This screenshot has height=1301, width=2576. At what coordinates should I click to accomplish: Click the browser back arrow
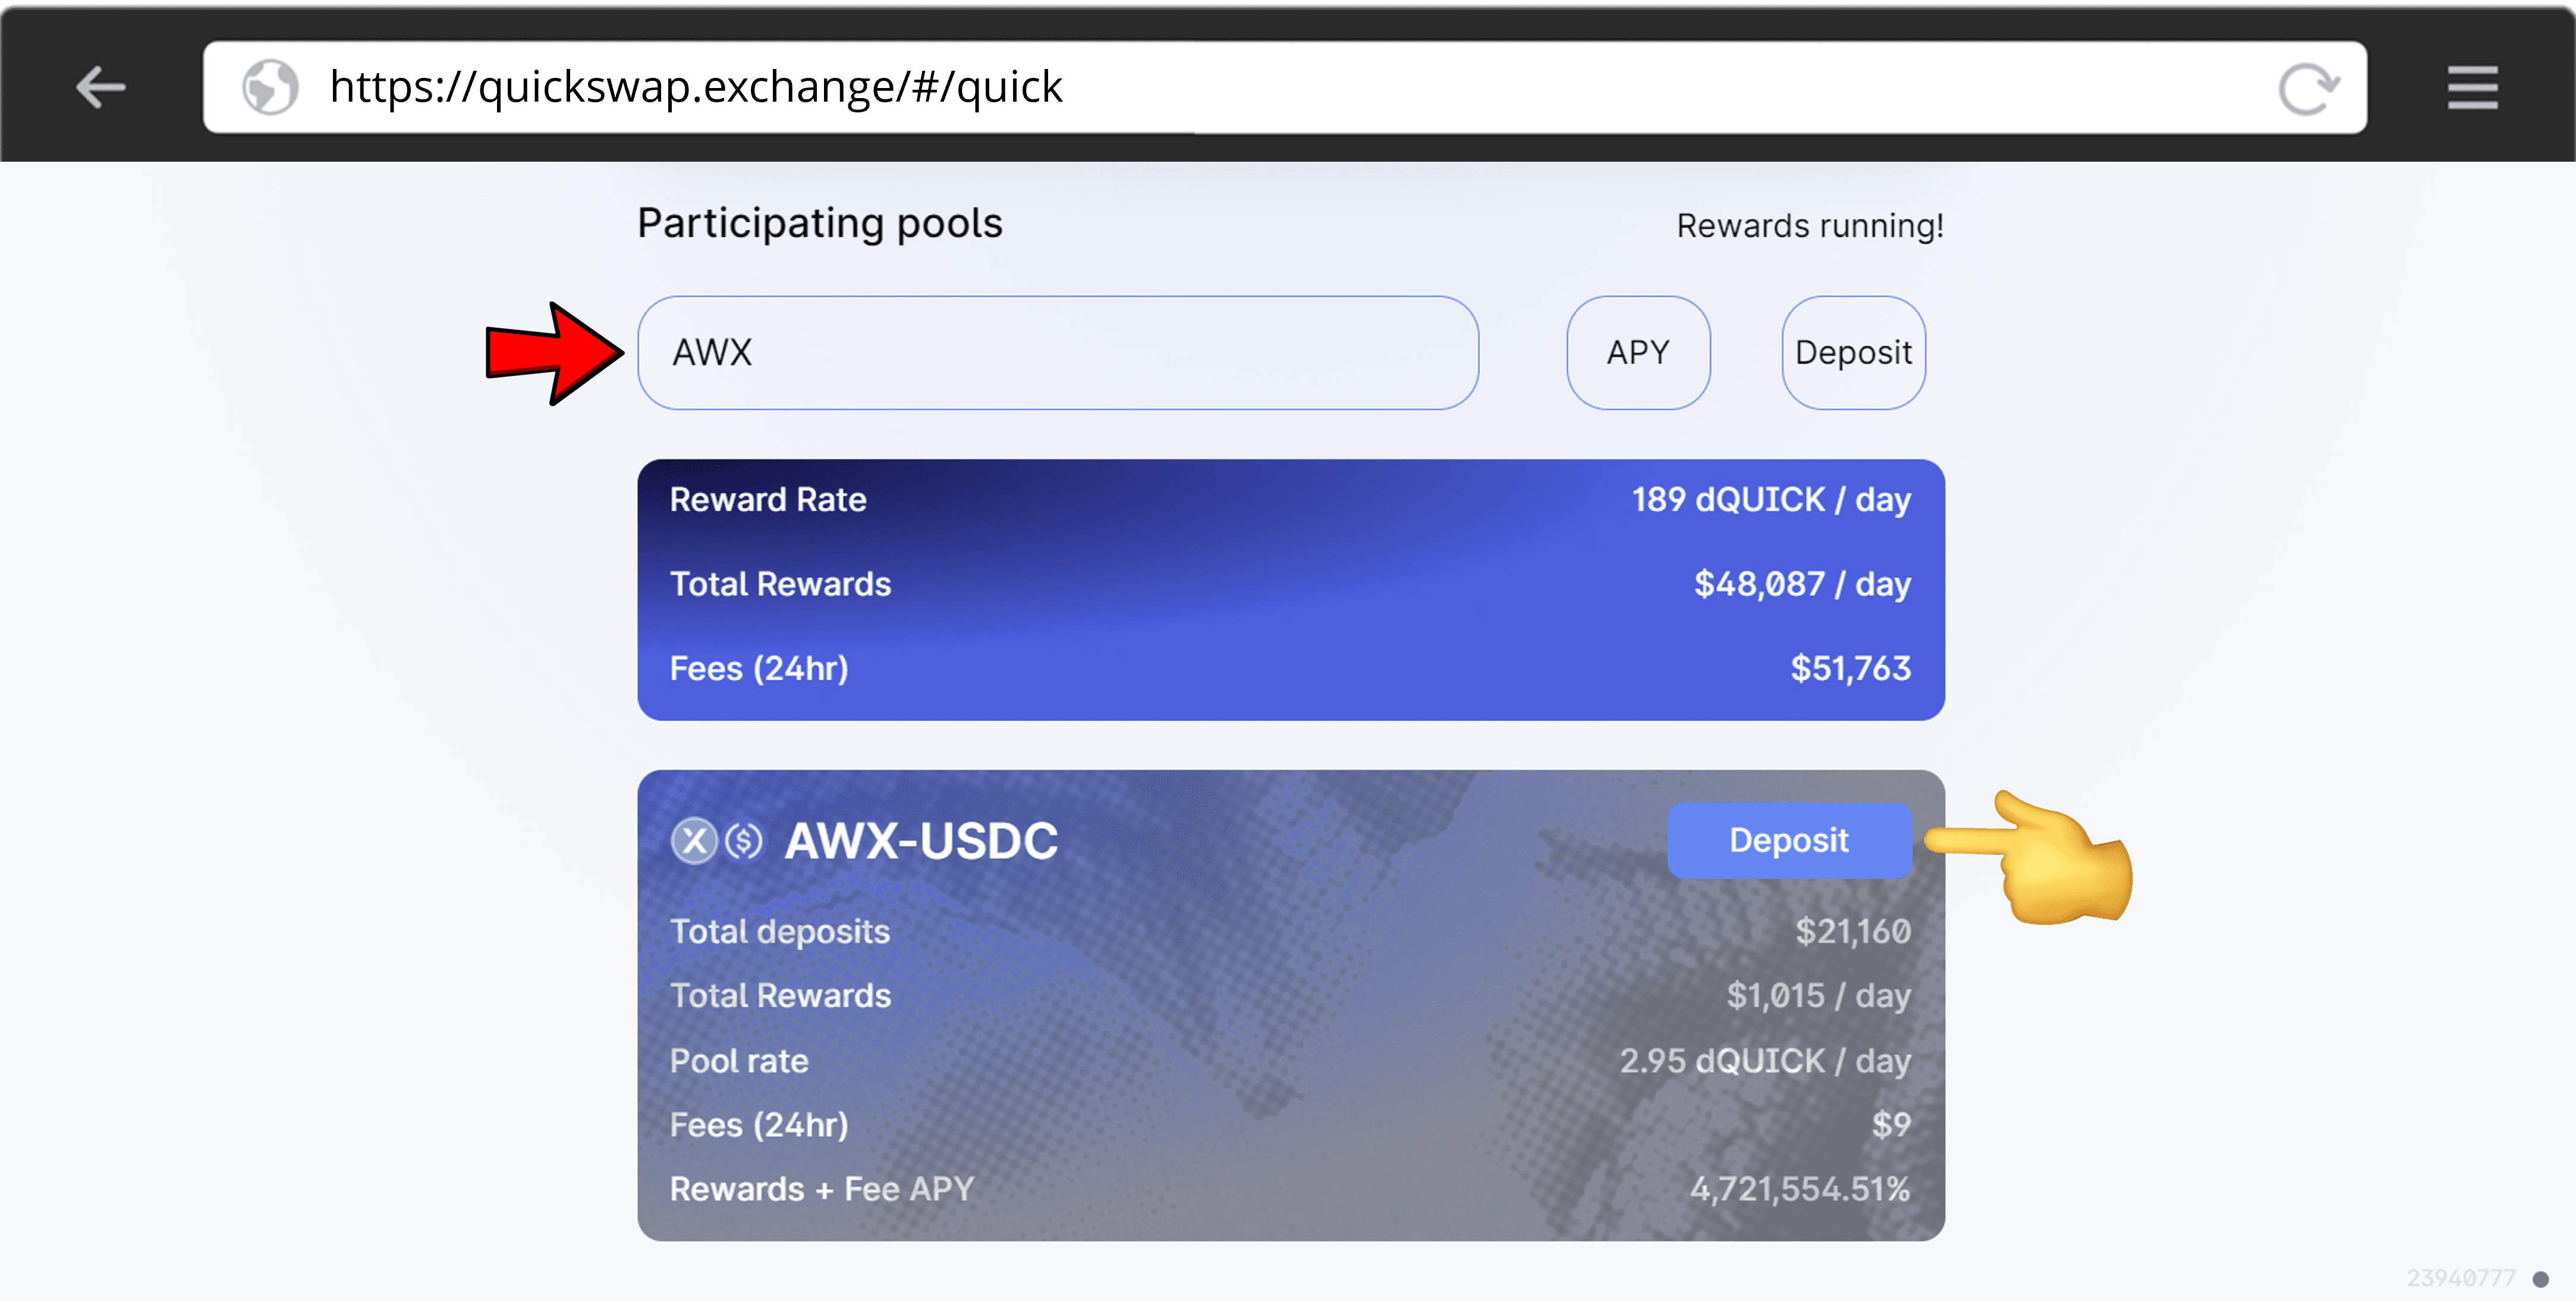point(101,87)
